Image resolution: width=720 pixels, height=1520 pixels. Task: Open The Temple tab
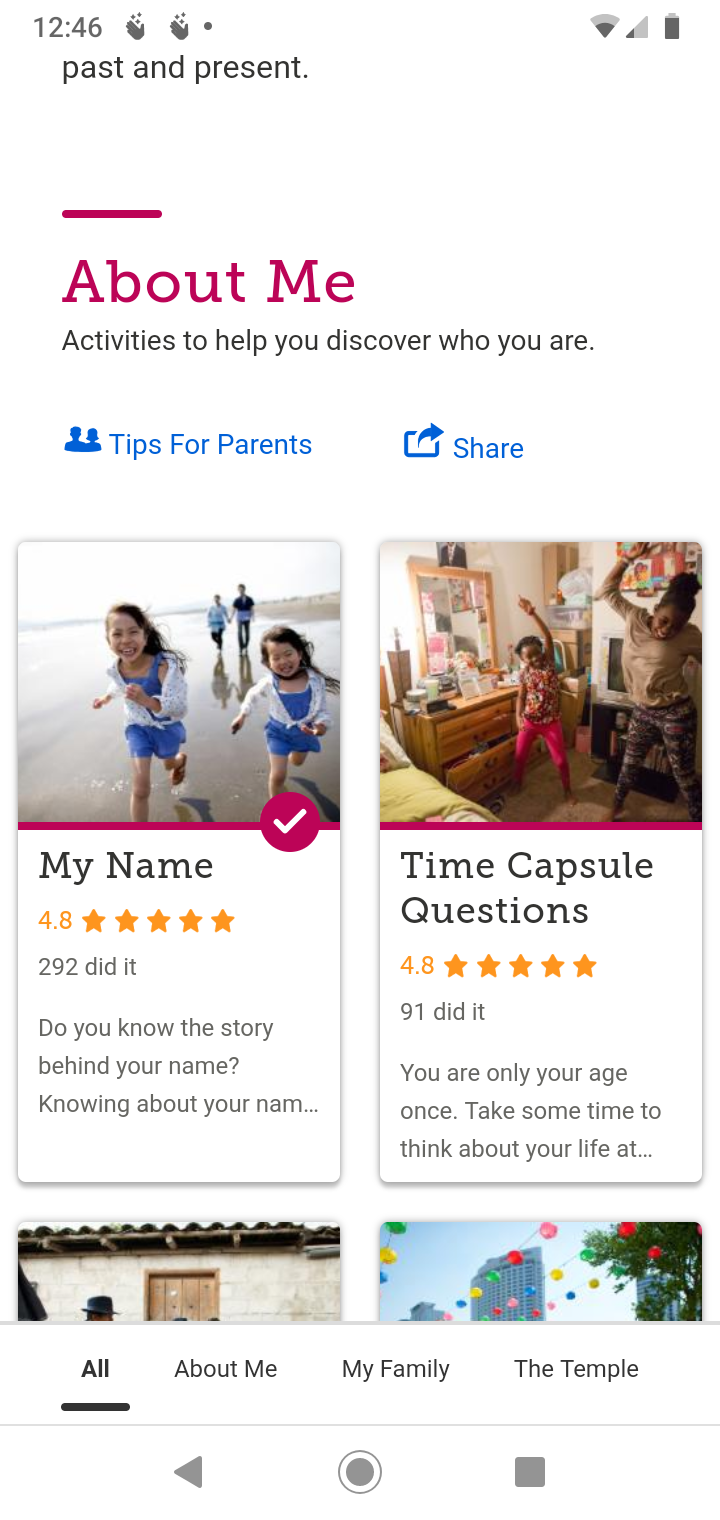tap(576, 1369)
